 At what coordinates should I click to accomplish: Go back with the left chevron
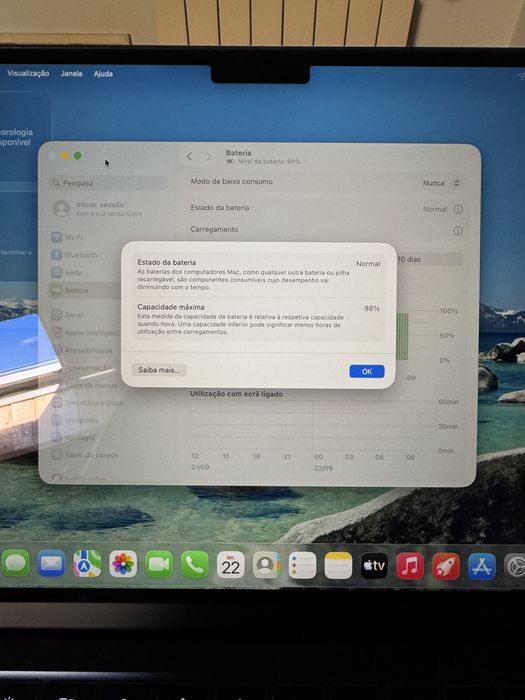pos(189,156)
